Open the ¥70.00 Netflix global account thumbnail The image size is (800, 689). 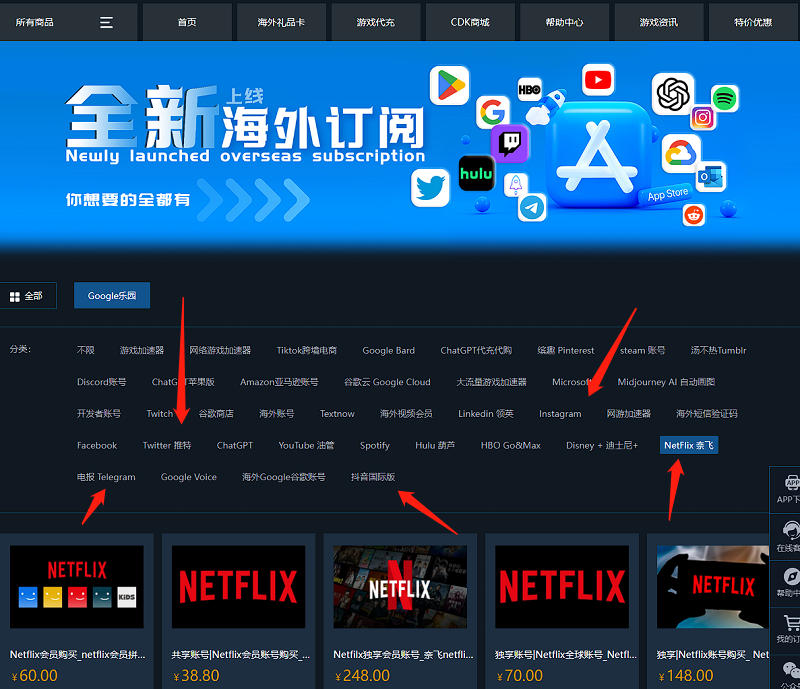pyautogui.click(x=562, y=587)
